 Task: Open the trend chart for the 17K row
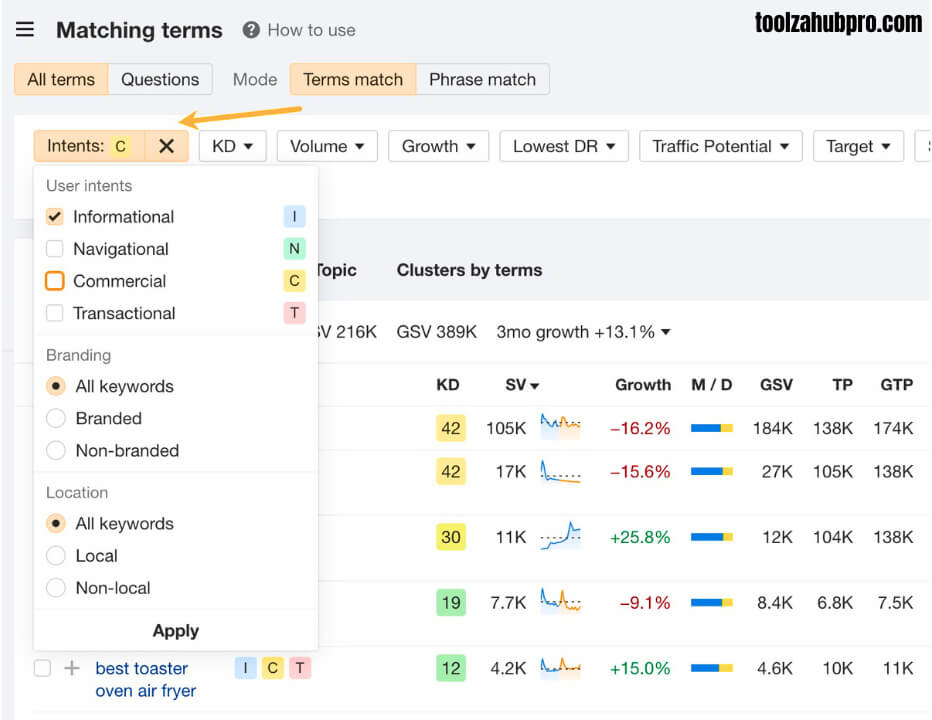click(561, 471)
